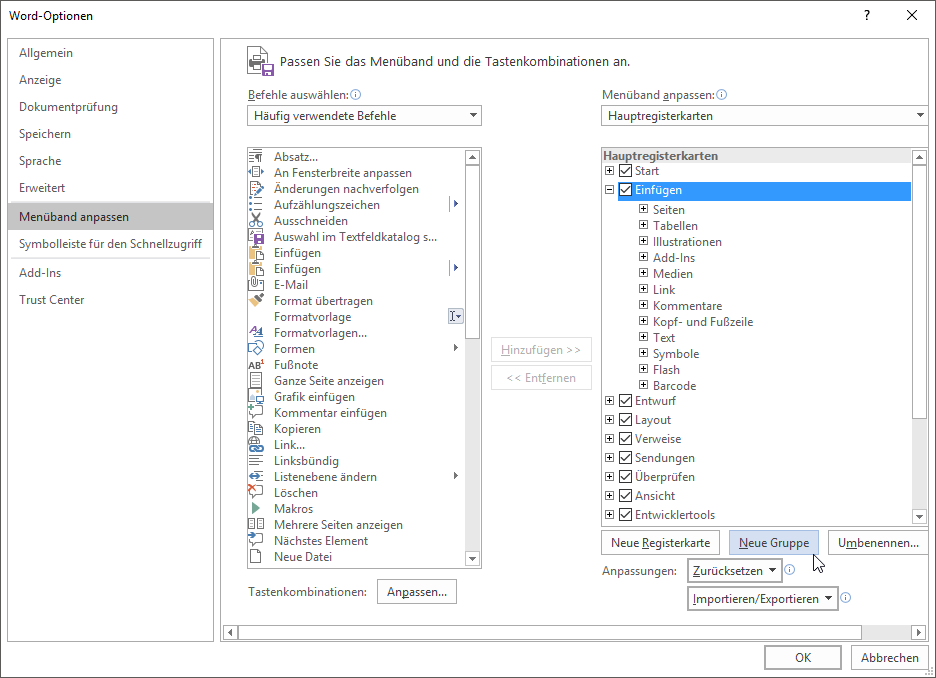Open the Importieren/Exportieren dropdown
Image resolution: width=936 pixels, height=678 pixels.
tap(762, 599)
